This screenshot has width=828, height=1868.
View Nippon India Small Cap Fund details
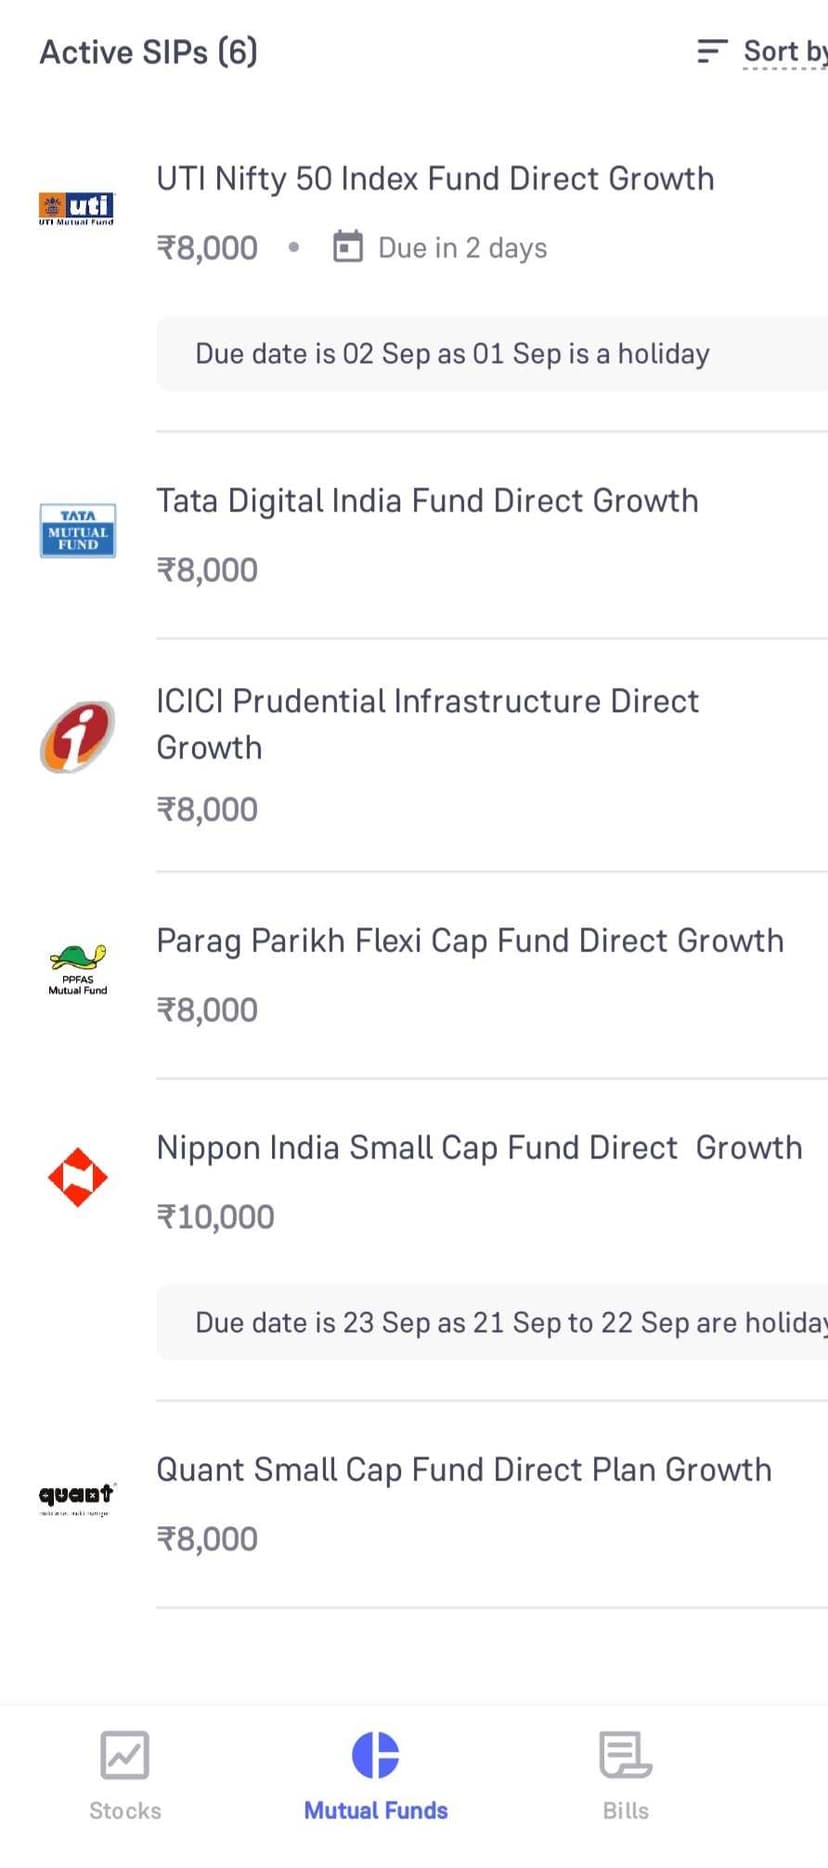pos(479,1148)
